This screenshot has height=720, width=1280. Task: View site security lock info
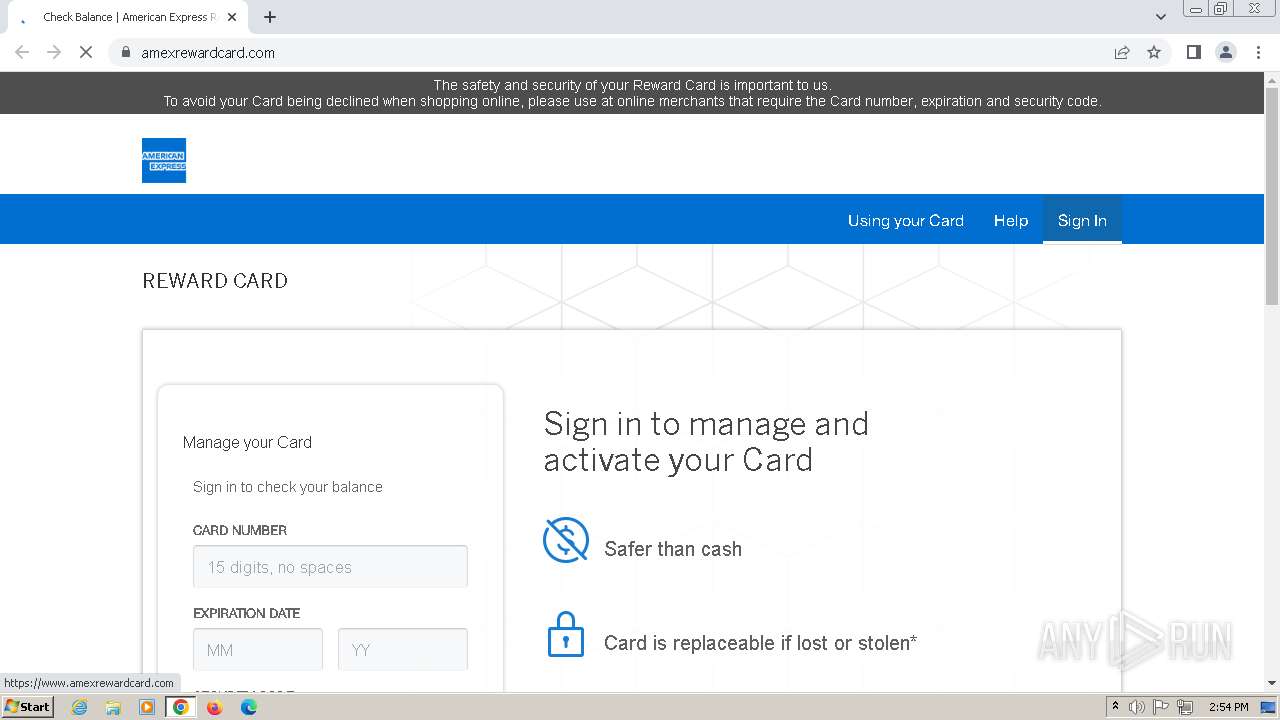[126, 52]
